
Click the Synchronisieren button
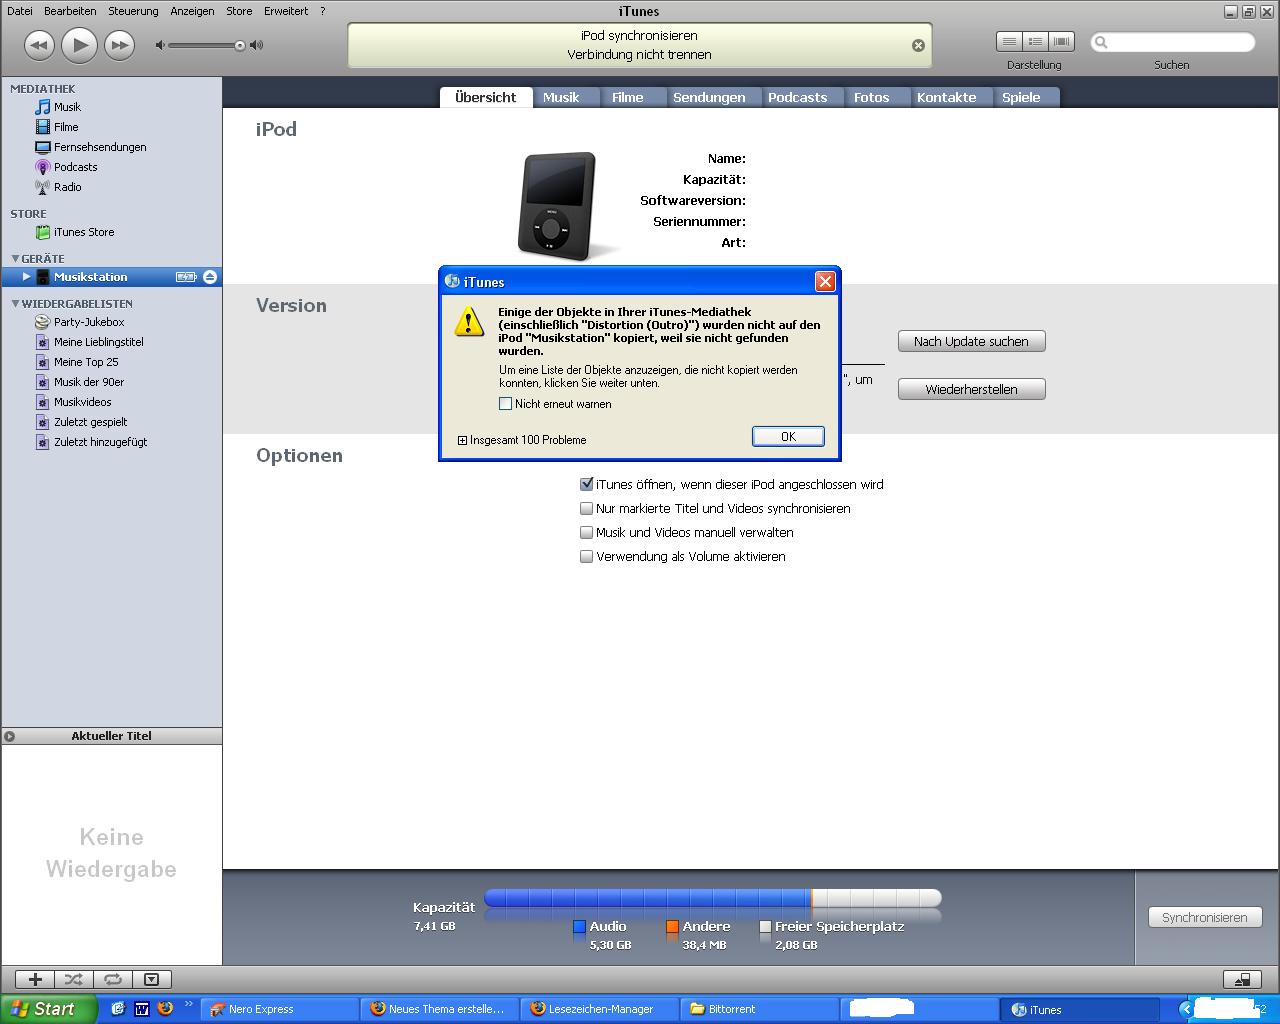coord(1205,917)
